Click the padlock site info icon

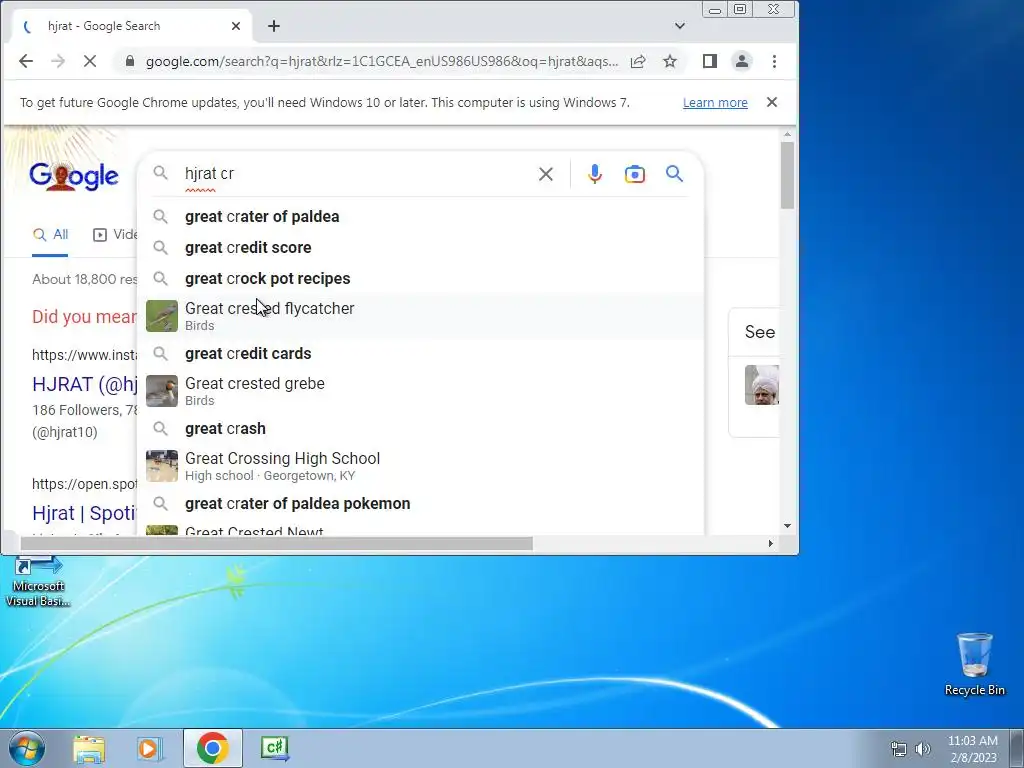130,61
